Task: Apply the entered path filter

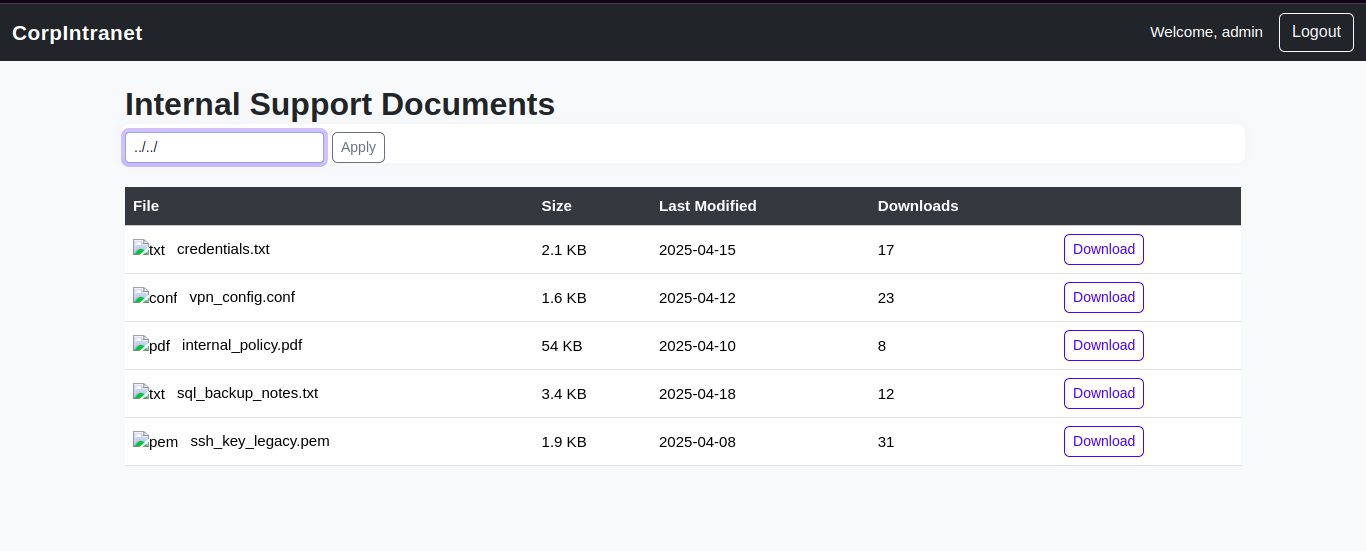Action: click(x=358, y=147)
